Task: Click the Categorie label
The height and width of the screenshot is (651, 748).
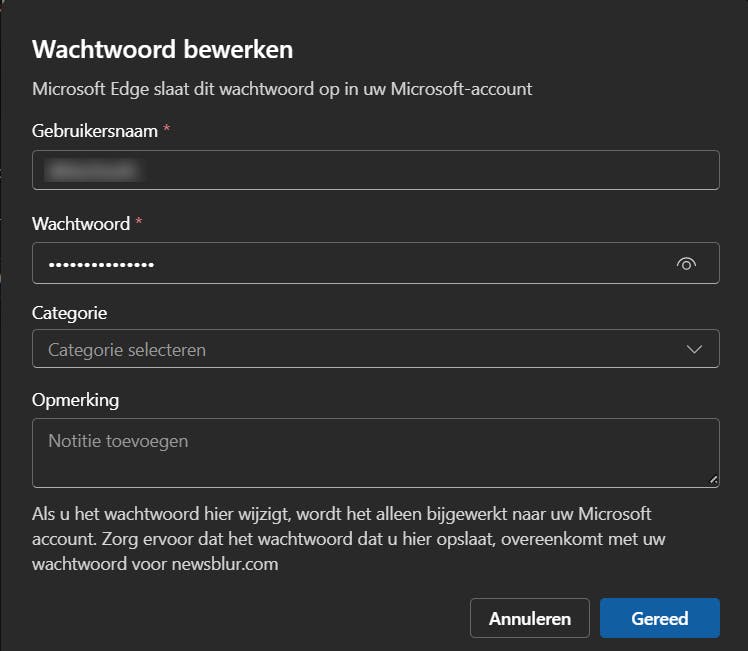Action: (70, 313)
